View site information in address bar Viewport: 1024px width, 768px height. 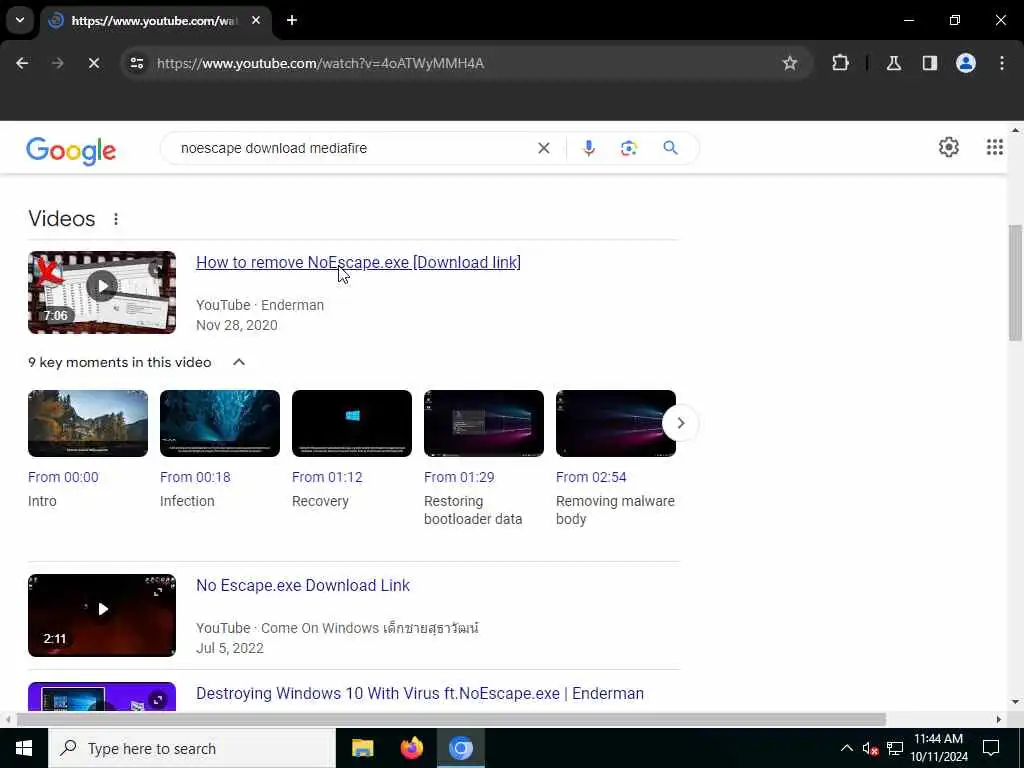coord(137,63)
